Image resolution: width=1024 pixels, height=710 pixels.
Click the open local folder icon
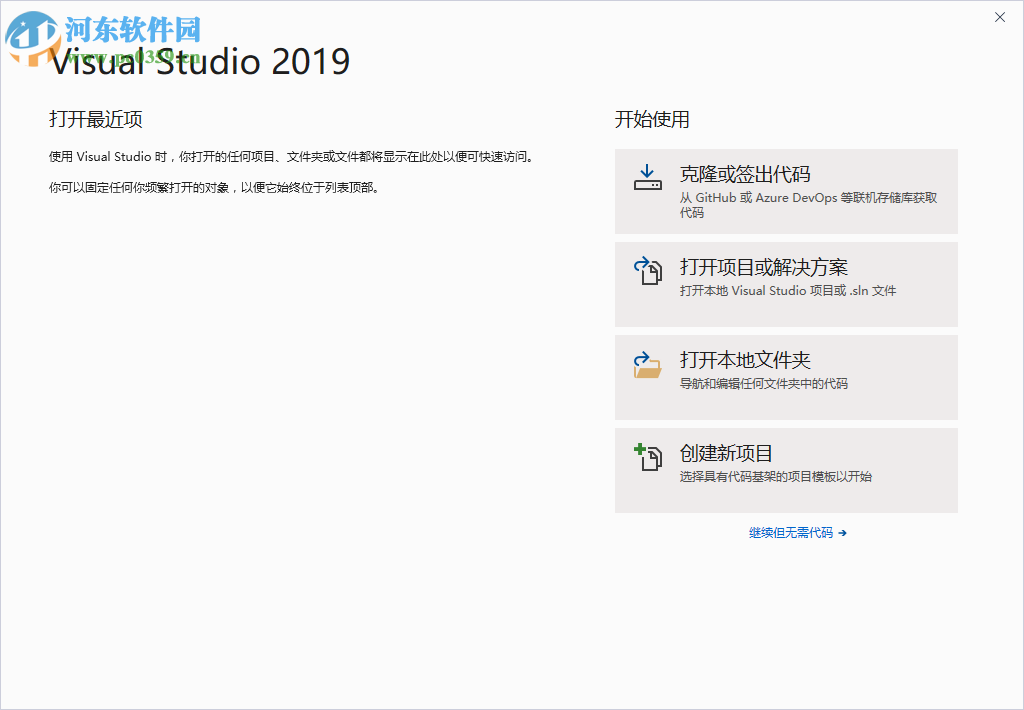tap(647, 365)
